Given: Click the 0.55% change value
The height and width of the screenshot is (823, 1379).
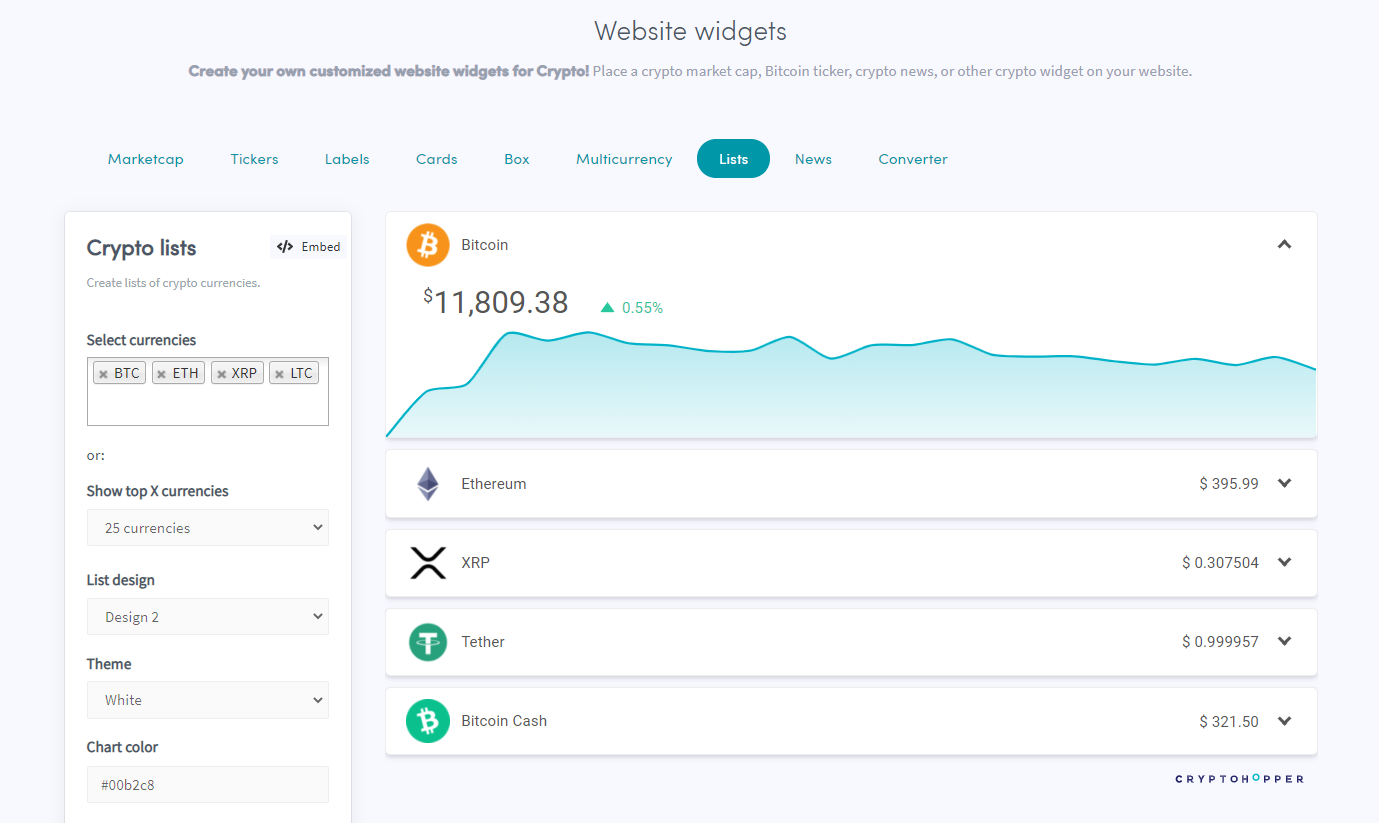Looking at the screenshot, I should coord(642,308).
